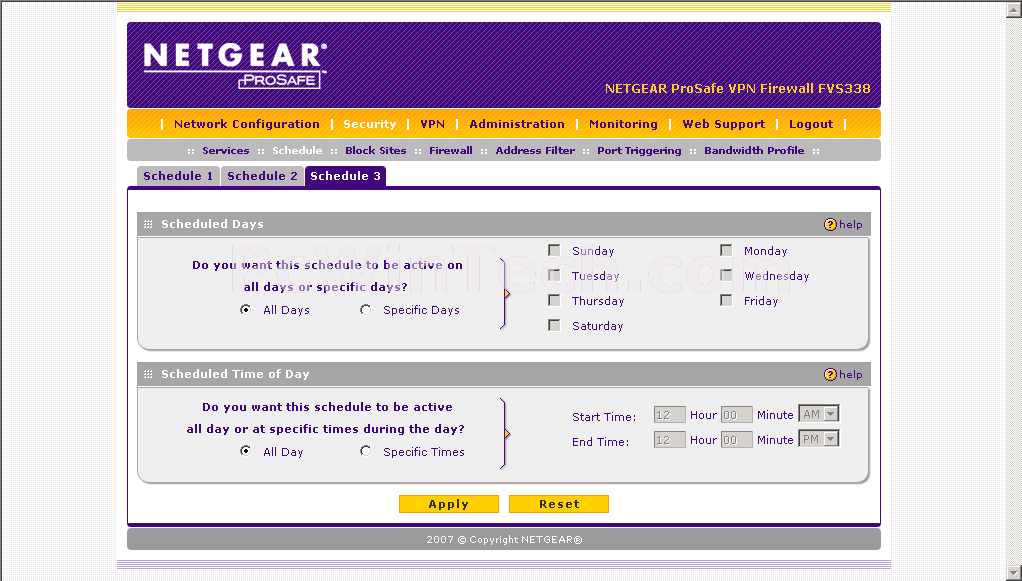Switch to the Schedule 1 tab
The height and width of the screenshot is (581, 1022).
tap(178, 176)
